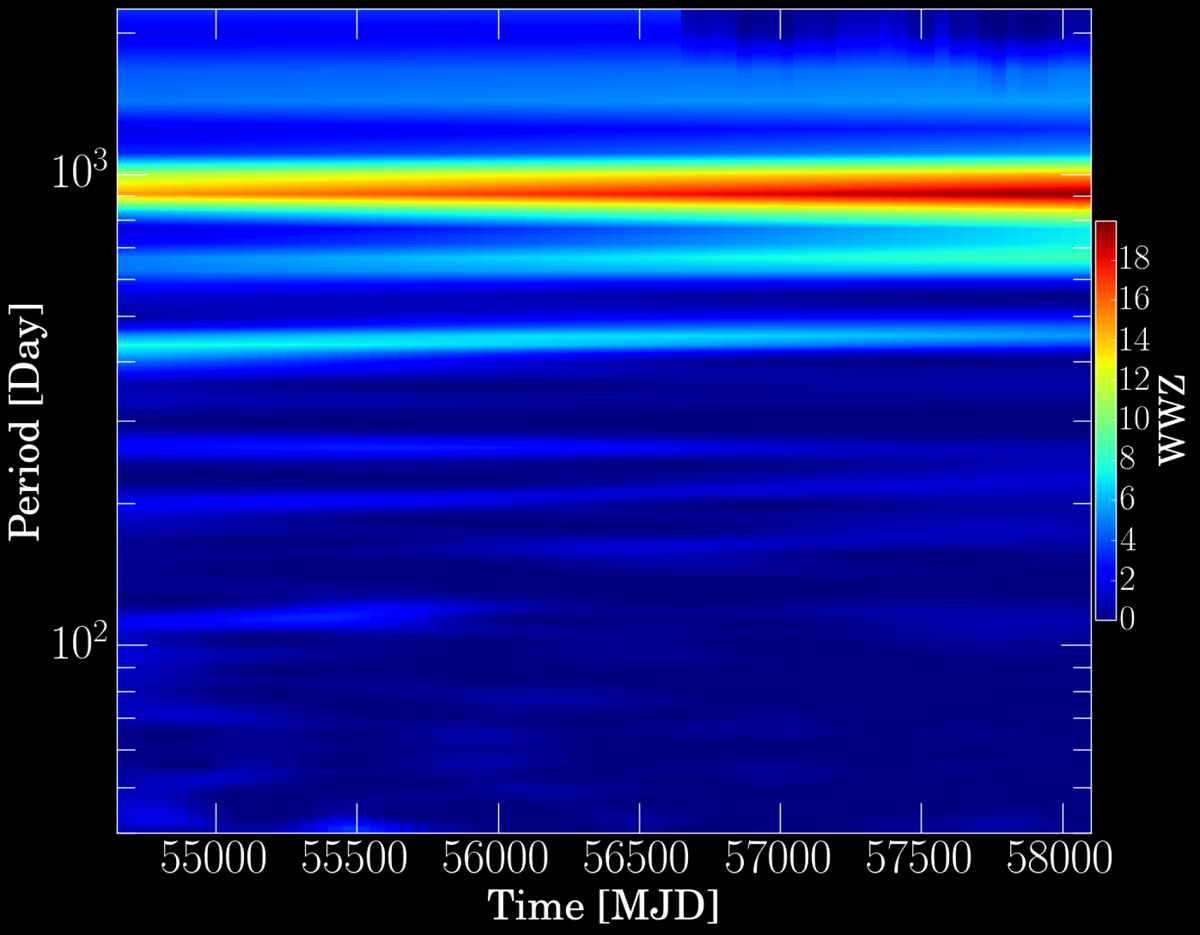This screenshot has height=935, width=1200.
Task: Click the WWZ colorbar title
Action: [x=1171, y=420]
